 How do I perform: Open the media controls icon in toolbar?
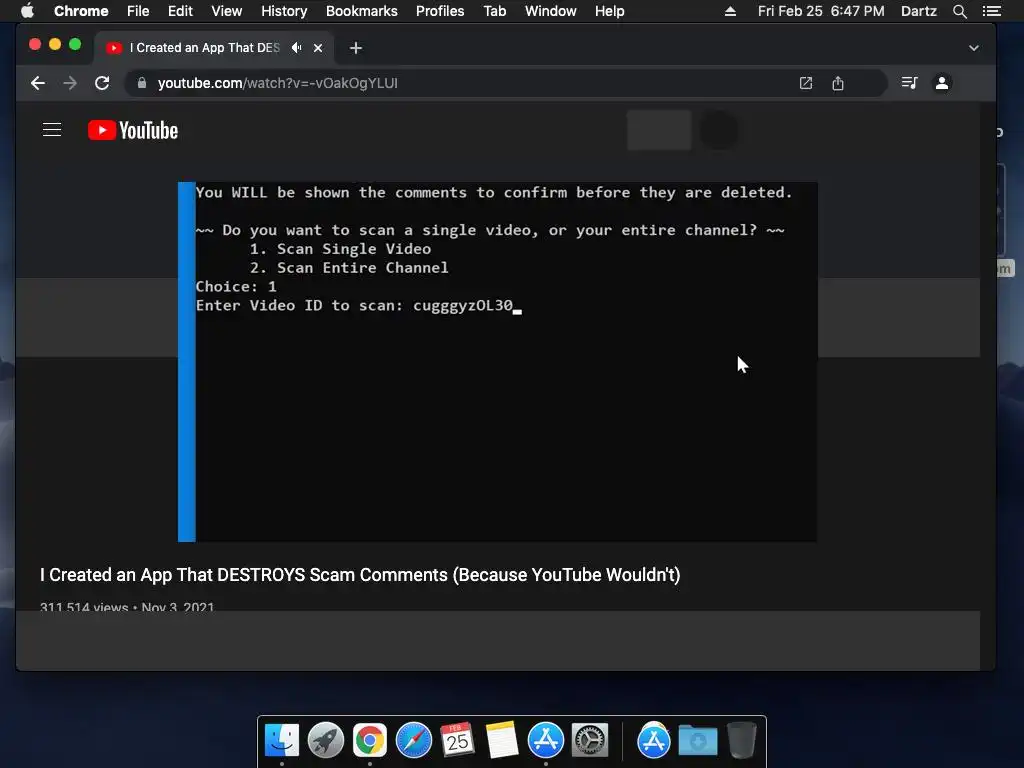pyautogui.click(x=909, y=83)
